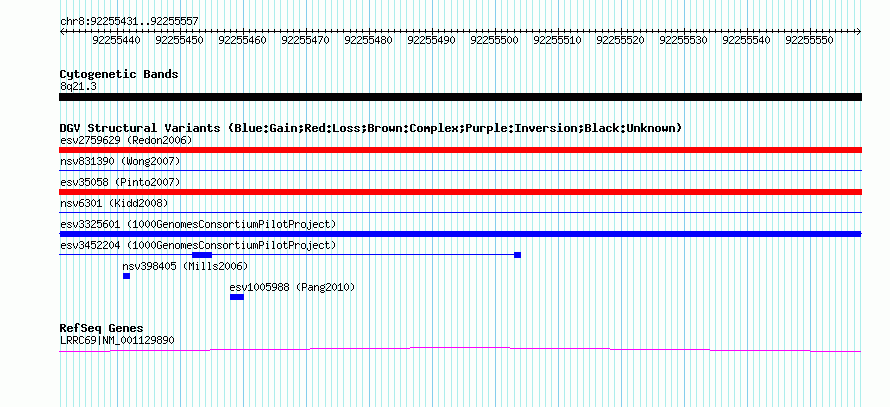The image size is (890, 407).
Task: Open variant label nsv6301 (Kidd2008)
Action: (x=114, y=203)
